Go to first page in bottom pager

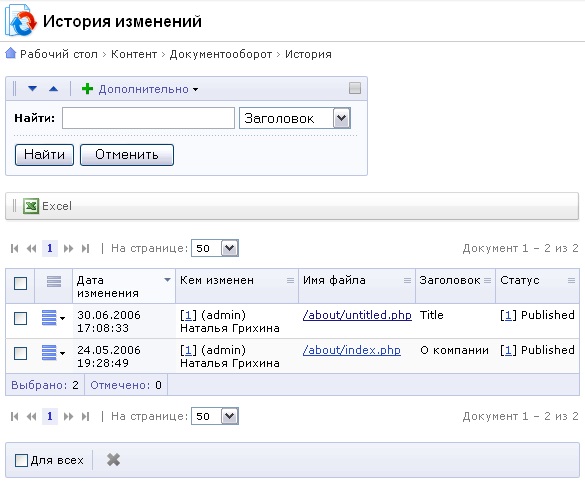tap(15, 416)
